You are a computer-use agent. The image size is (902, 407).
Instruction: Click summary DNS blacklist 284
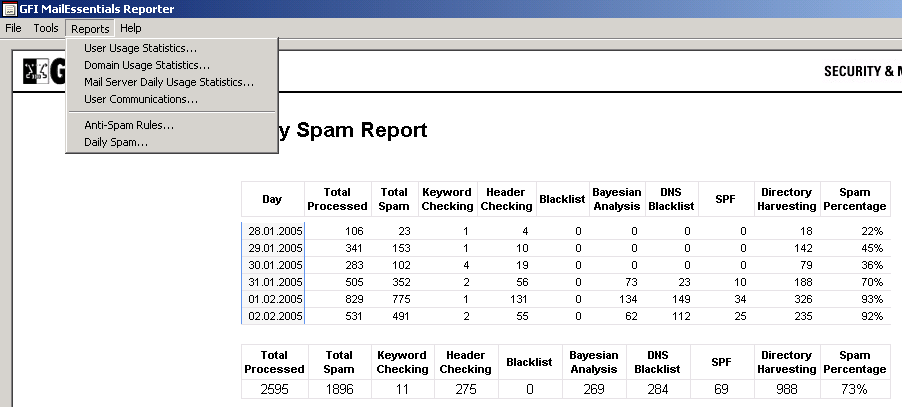pos(658,389)
